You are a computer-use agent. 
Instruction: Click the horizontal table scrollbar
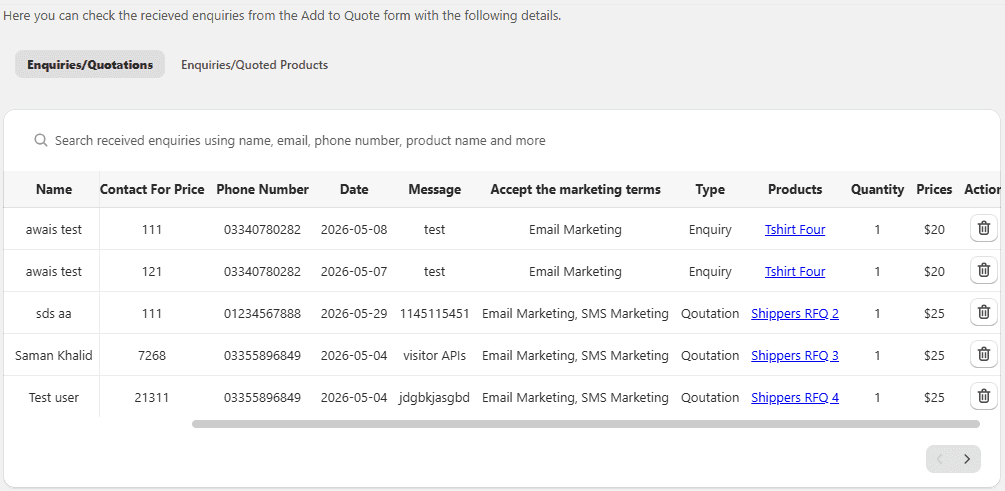coord(586,424)
